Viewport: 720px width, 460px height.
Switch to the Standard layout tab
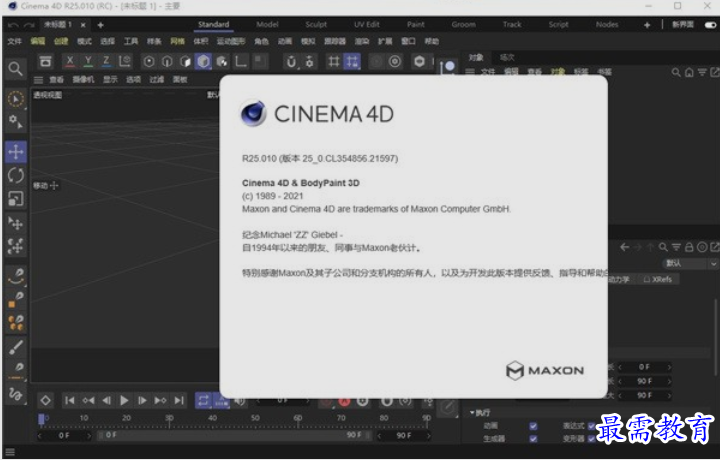click(214, 24)
